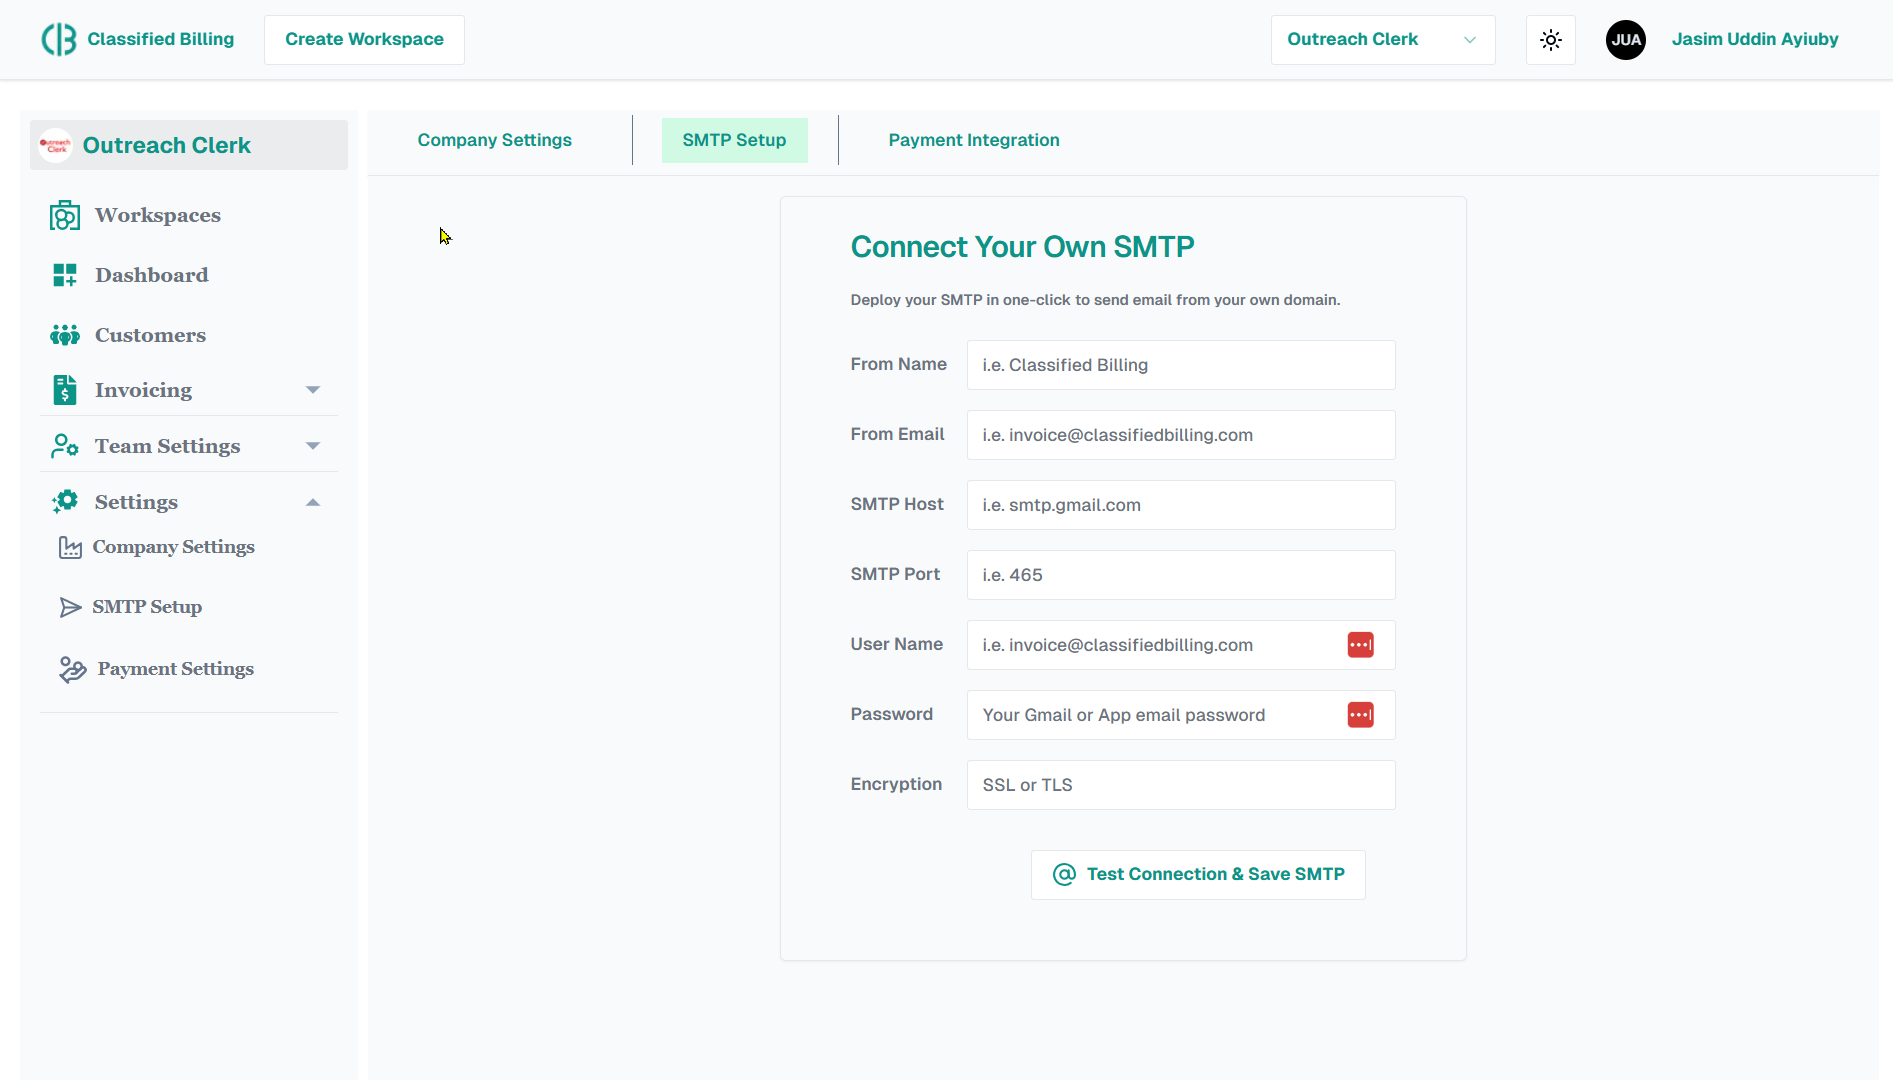The image size is (1893, 1080).
Task: Click the Dashboard grid icon
Action: pos(65,275)
